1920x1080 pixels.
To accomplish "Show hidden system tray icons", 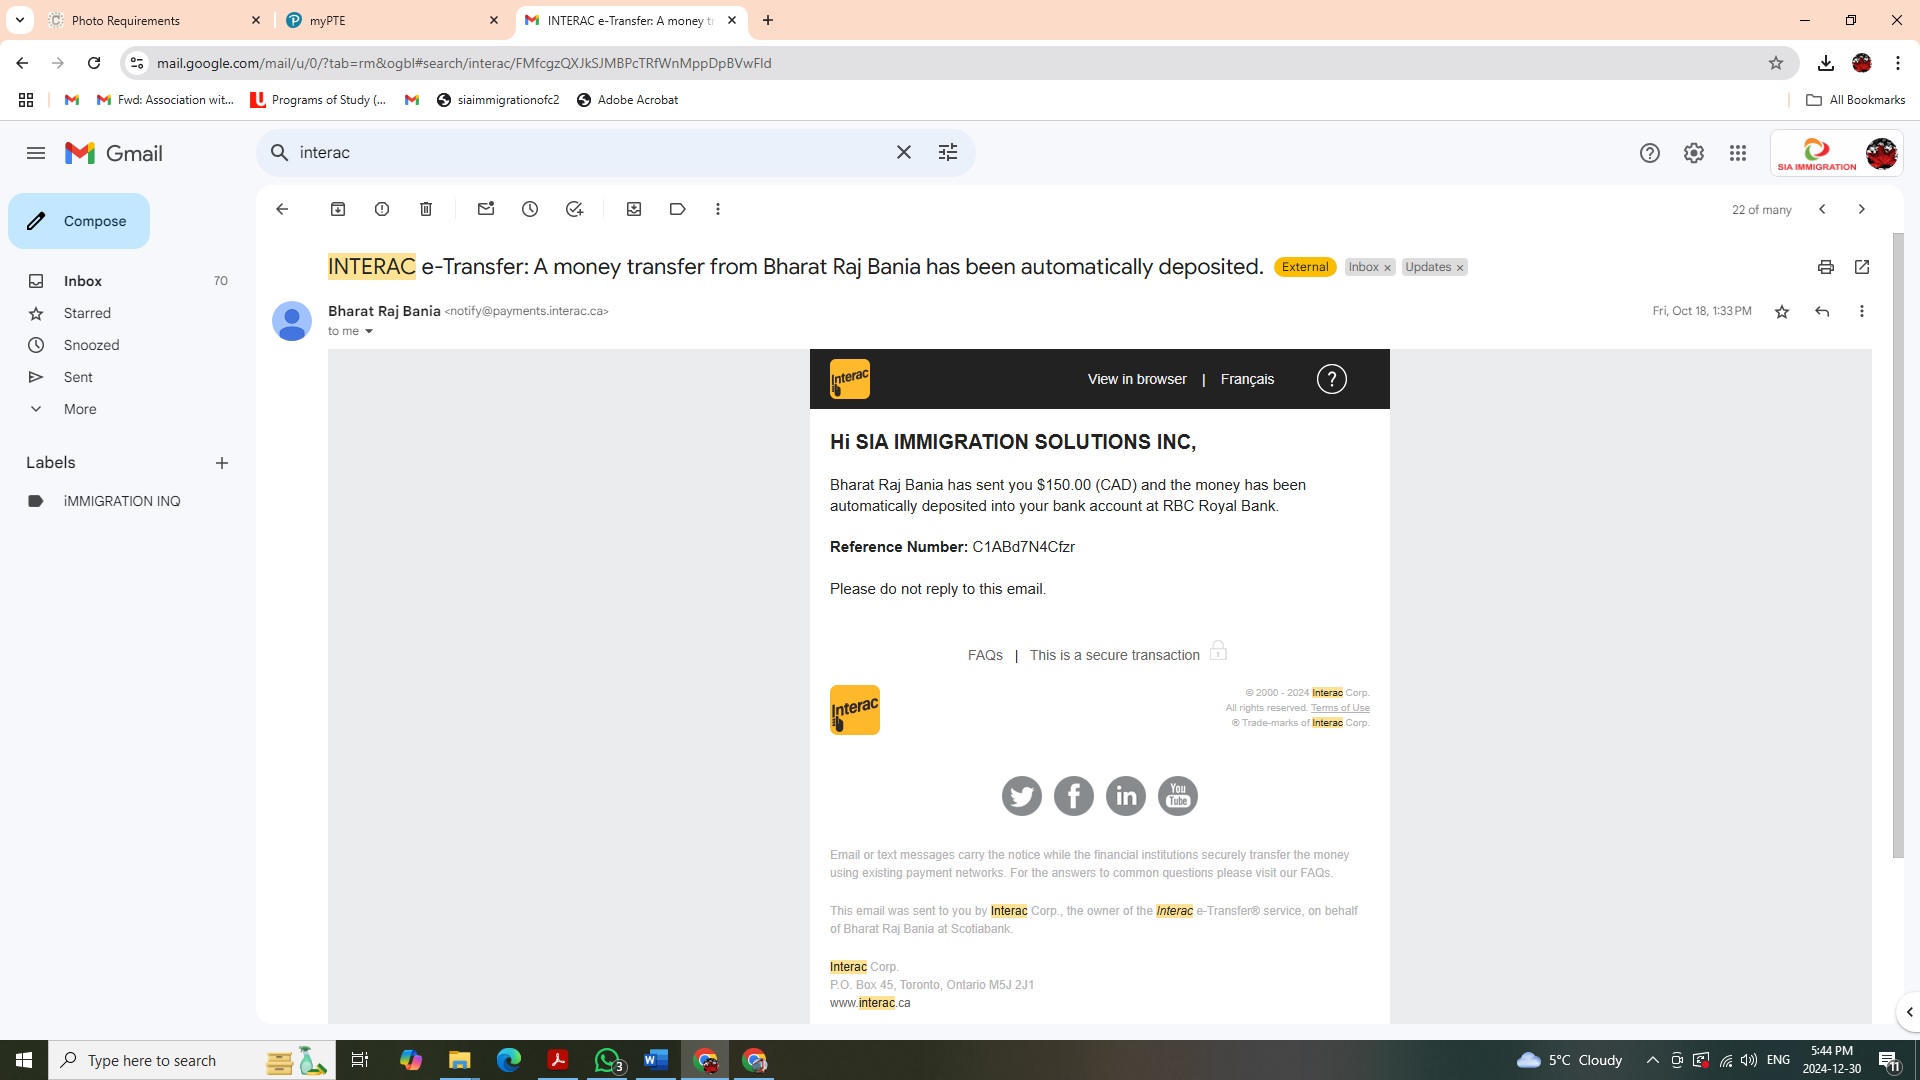I will pos(1653,1060).
